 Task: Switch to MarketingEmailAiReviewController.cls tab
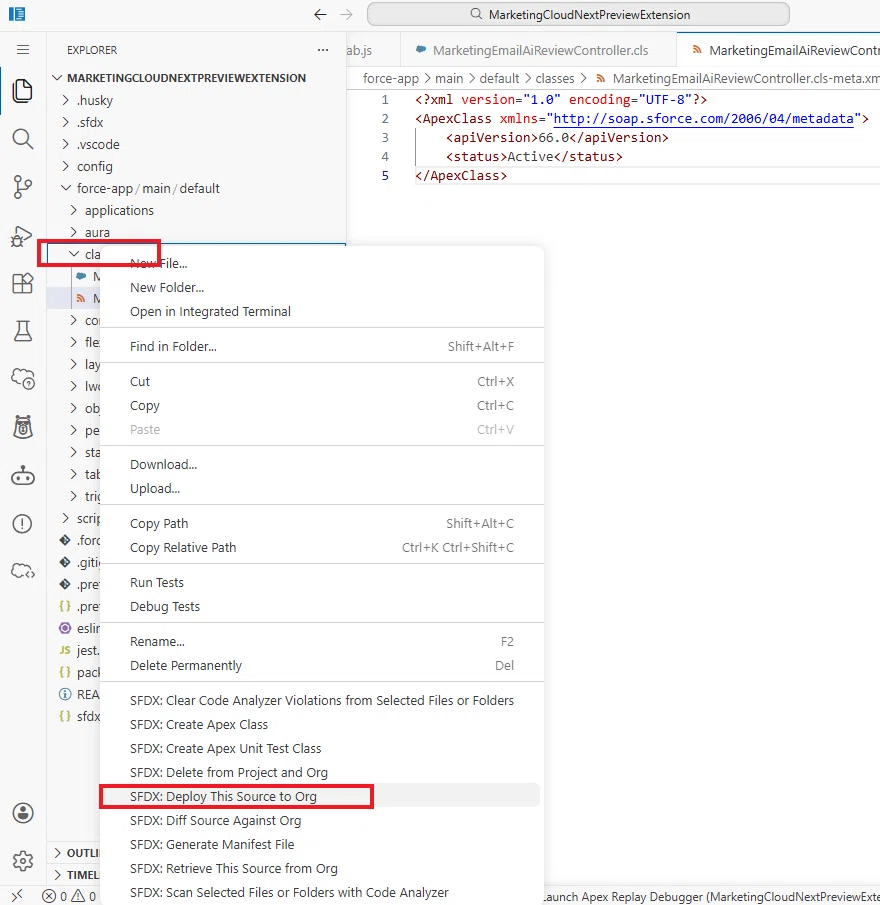[x=538, y=50]
